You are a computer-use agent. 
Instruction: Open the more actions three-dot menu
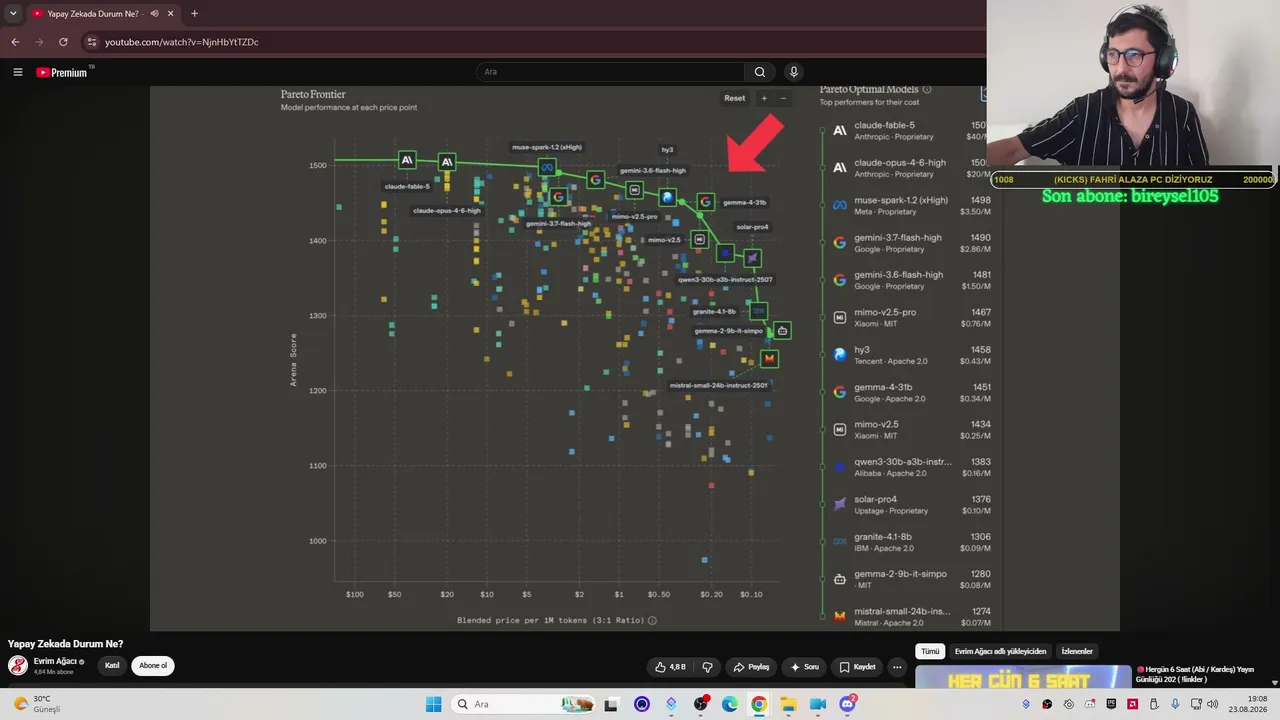(x=897, y=667)
